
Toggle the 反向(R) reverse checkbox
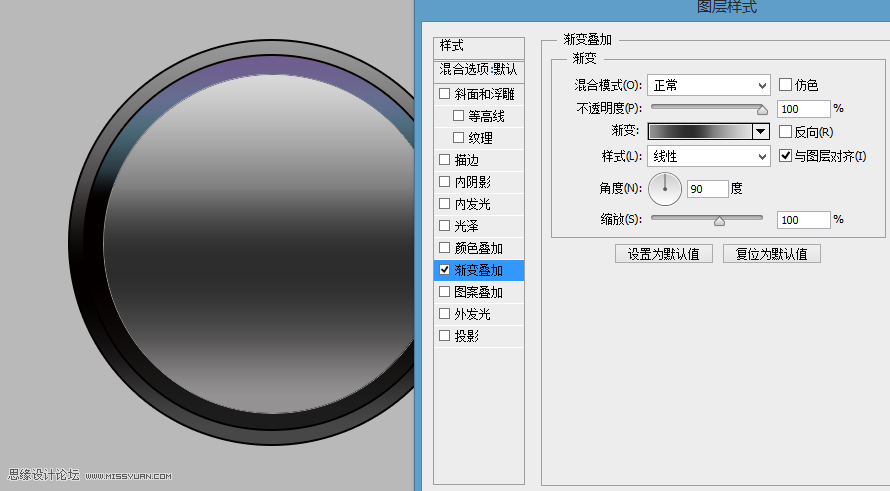pos(786,132)
